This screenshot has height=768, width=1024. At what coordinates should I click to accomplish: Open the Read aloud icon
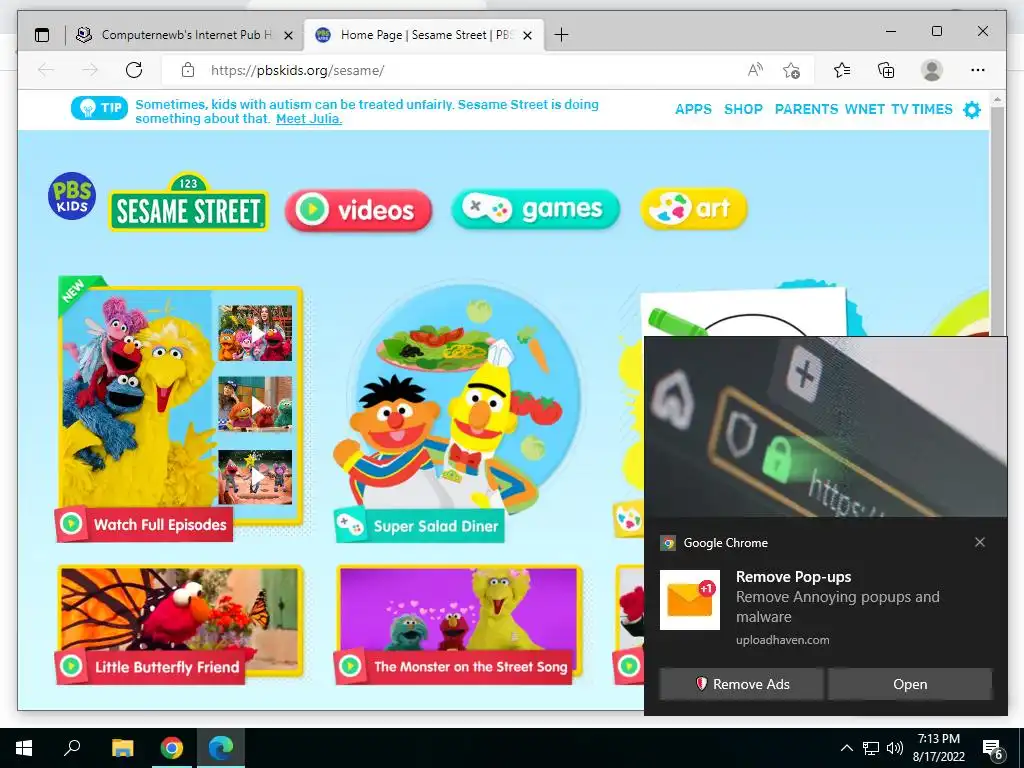[755, 70]
